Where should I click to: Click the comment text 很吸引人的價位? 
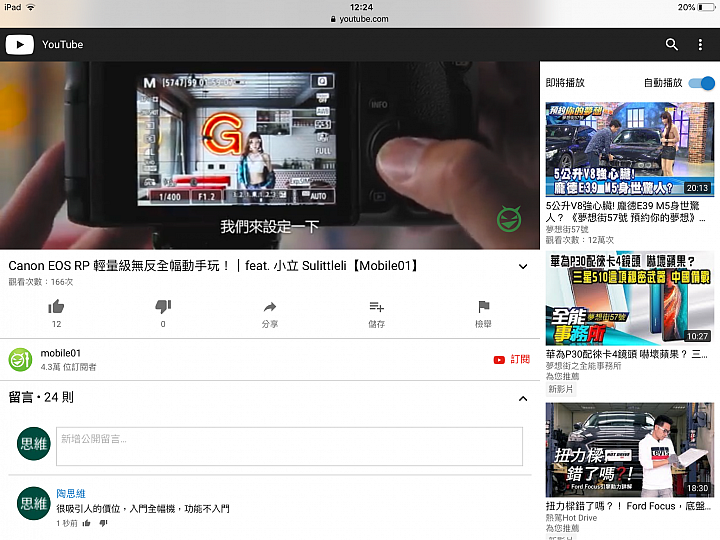pos(143,509)
